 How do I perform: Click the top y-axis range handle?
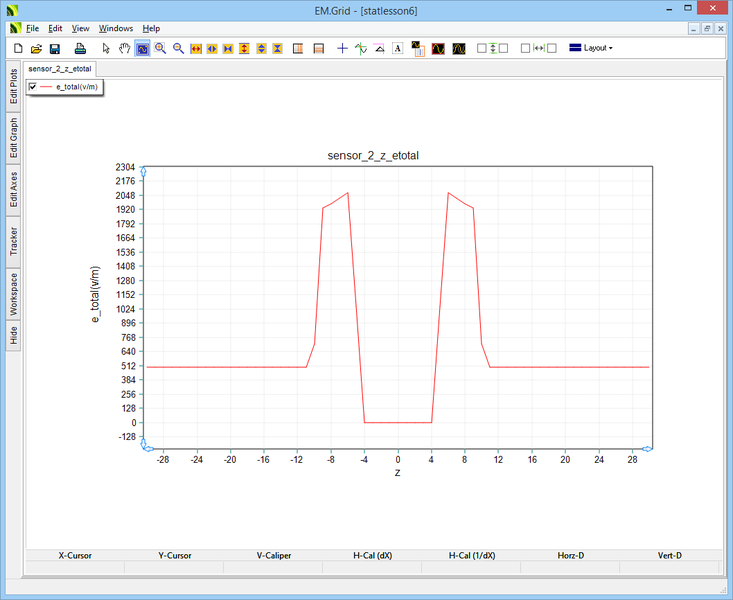coord(144,172)
